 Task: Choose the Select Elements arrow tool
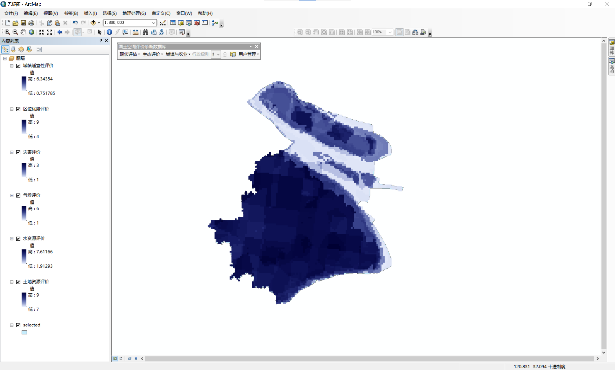[x=100, y=32]
